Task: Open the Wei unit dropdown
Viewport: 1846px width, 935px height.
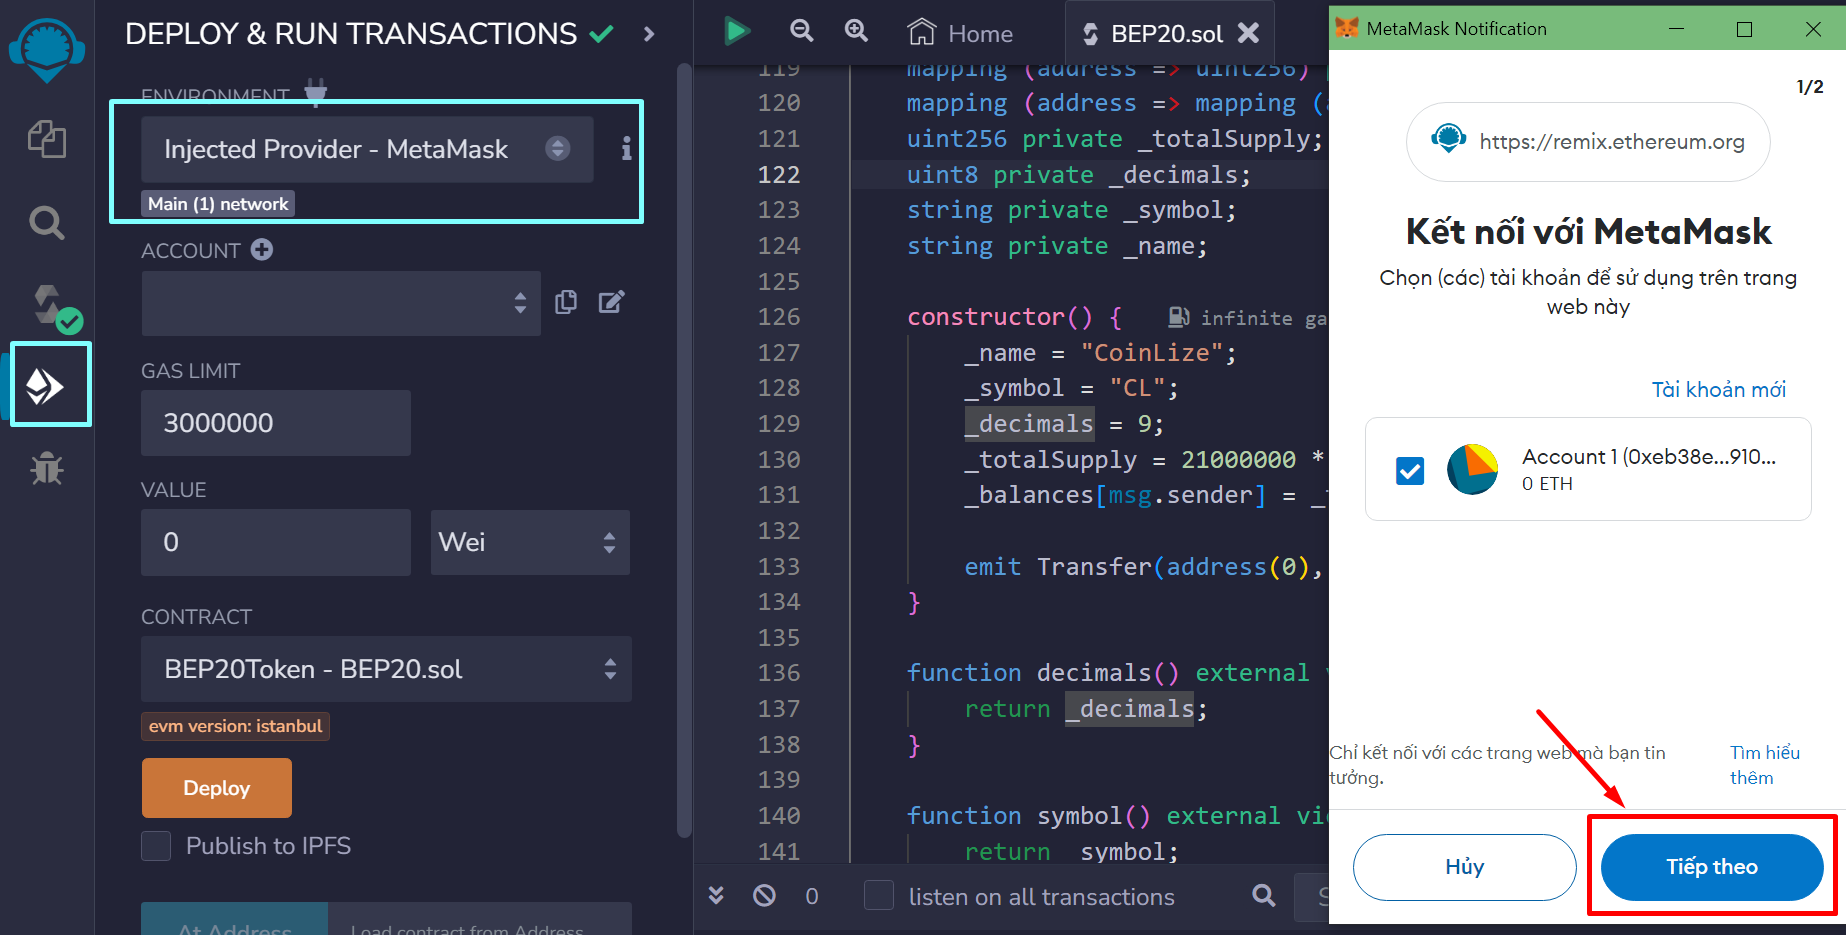Action: 530,542
